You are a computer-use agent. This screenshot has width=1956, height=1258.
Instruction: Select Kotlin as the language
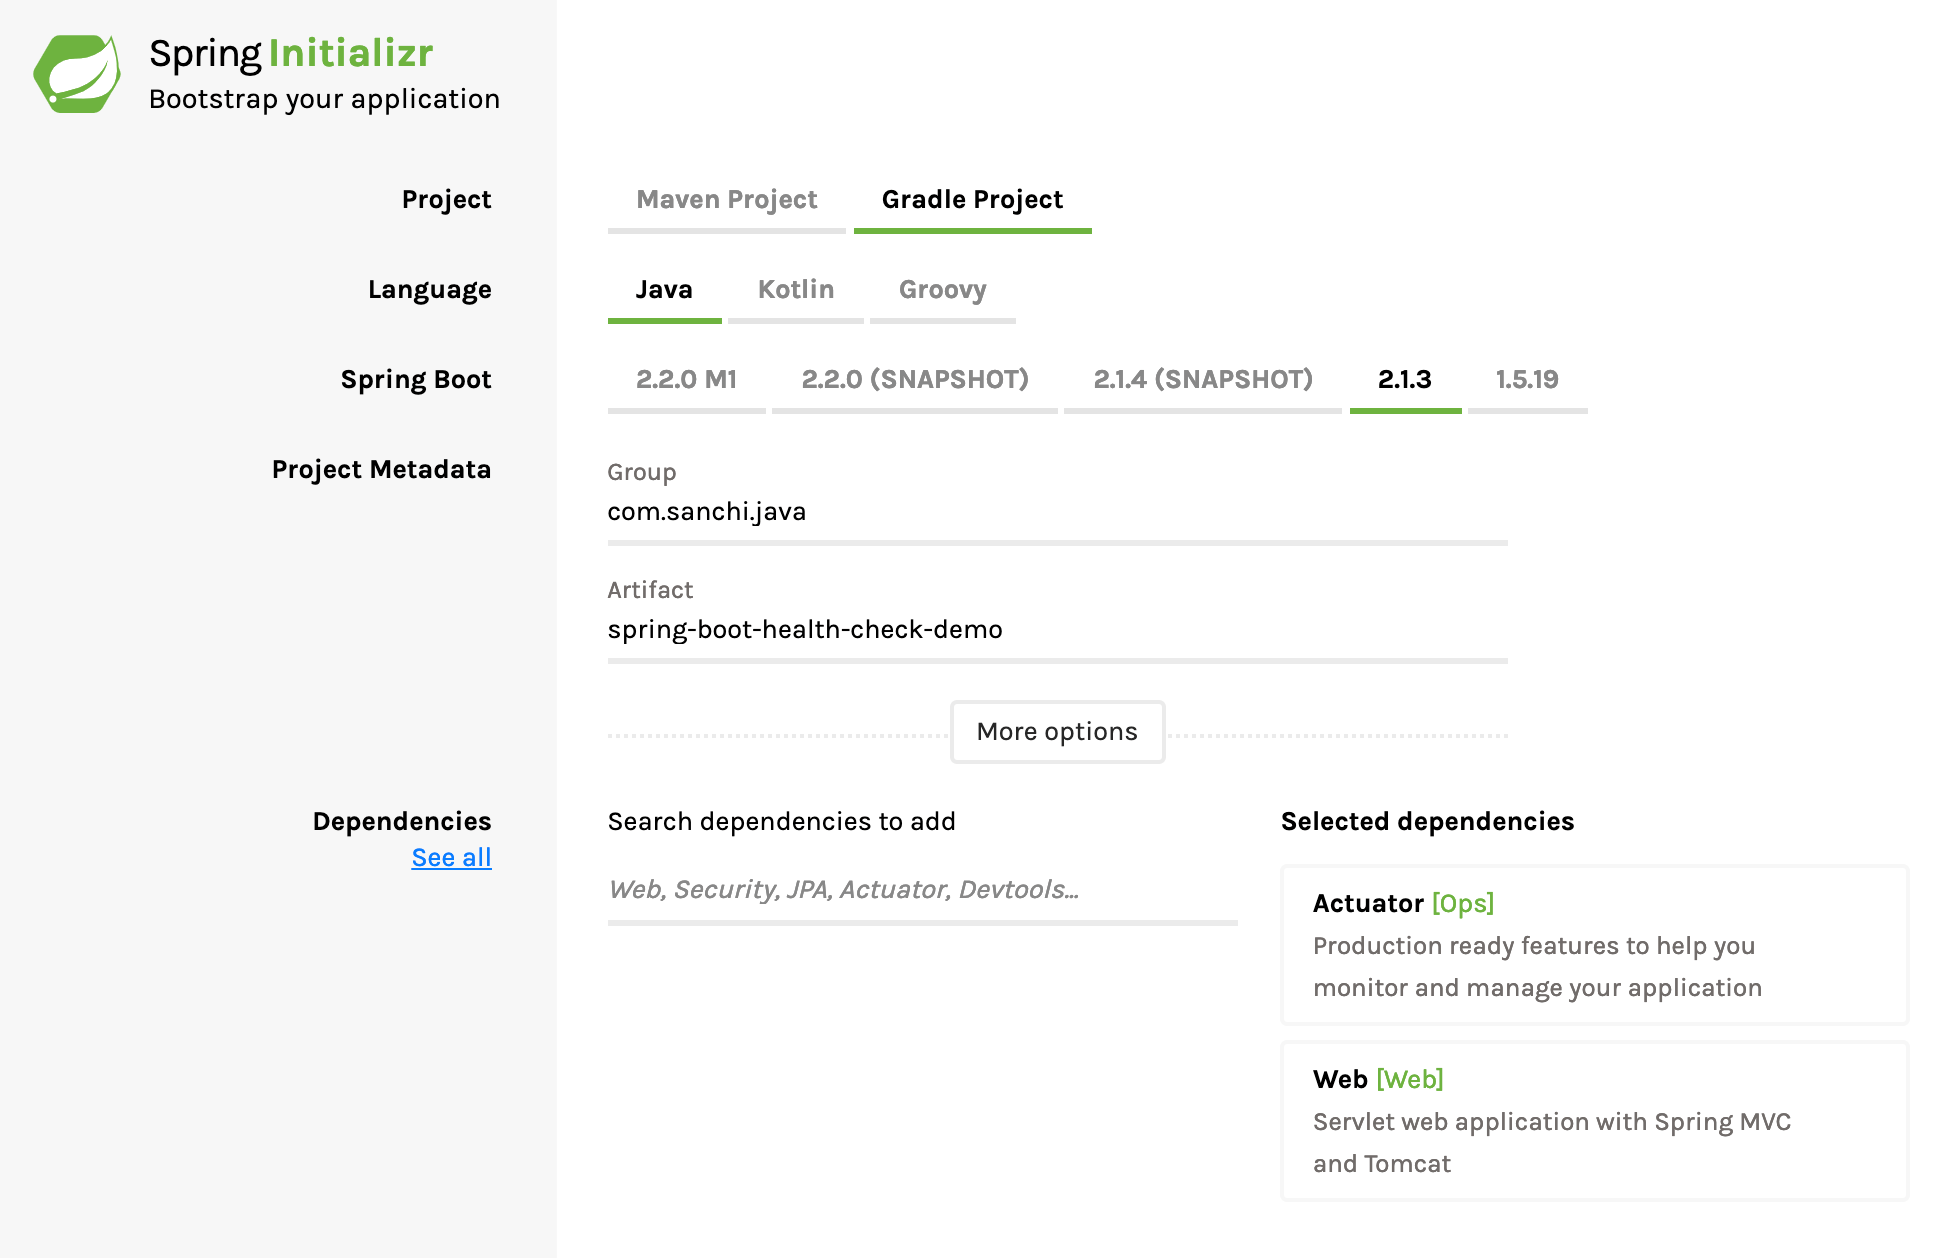[x=795, y=289]
